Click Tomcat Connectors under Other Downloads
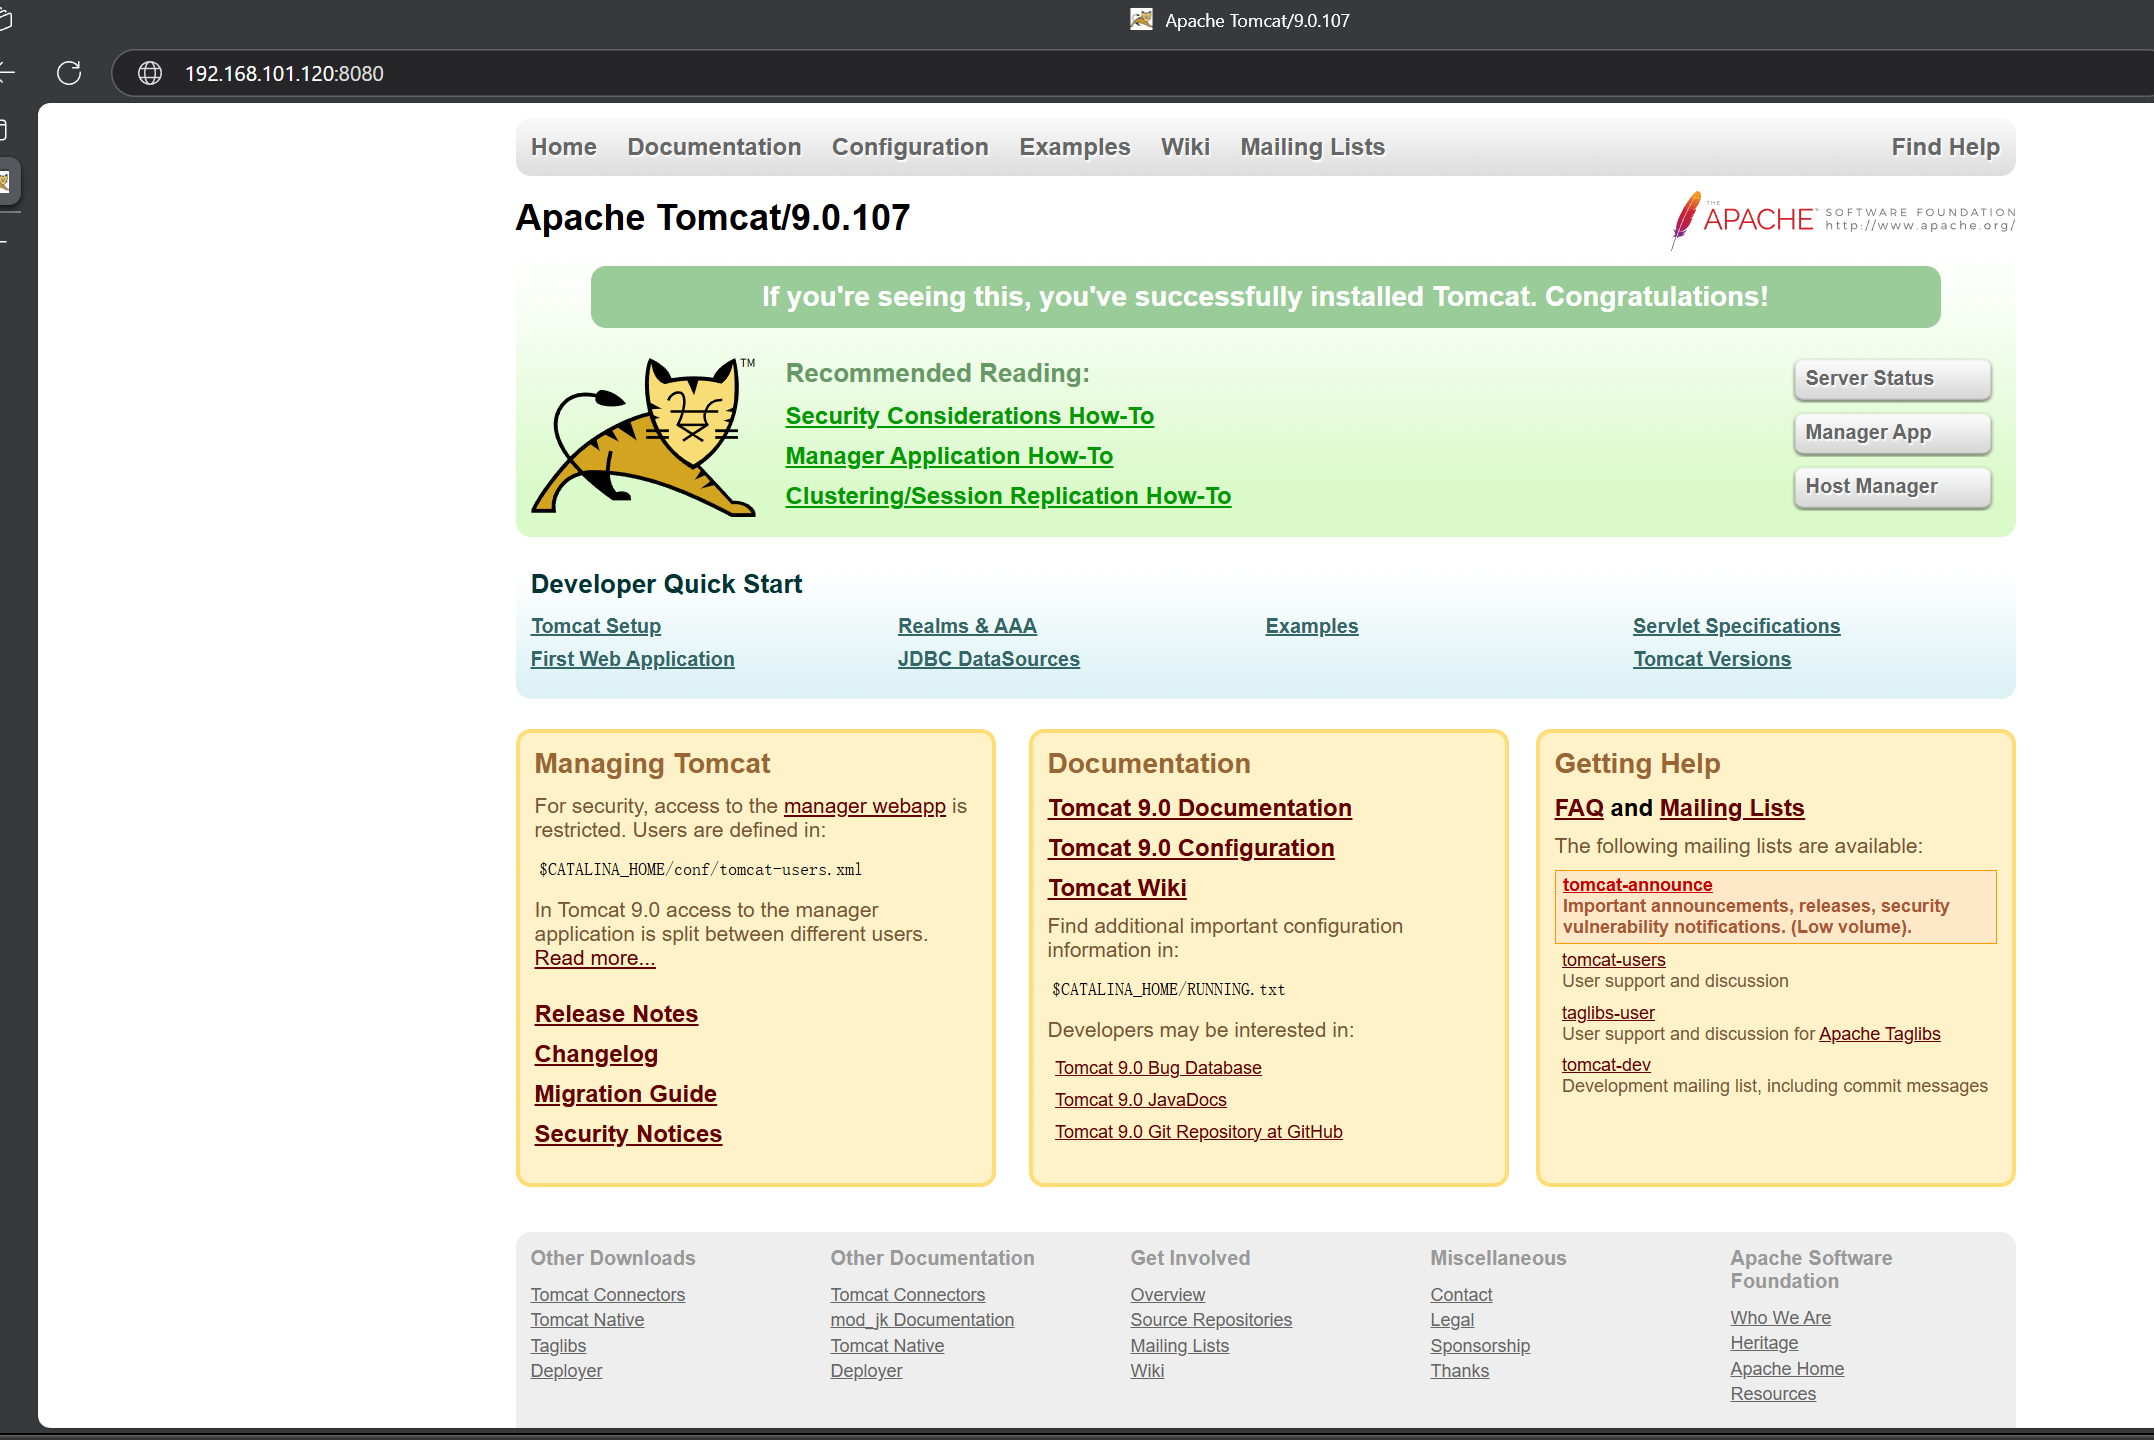 click(608, 1295)
